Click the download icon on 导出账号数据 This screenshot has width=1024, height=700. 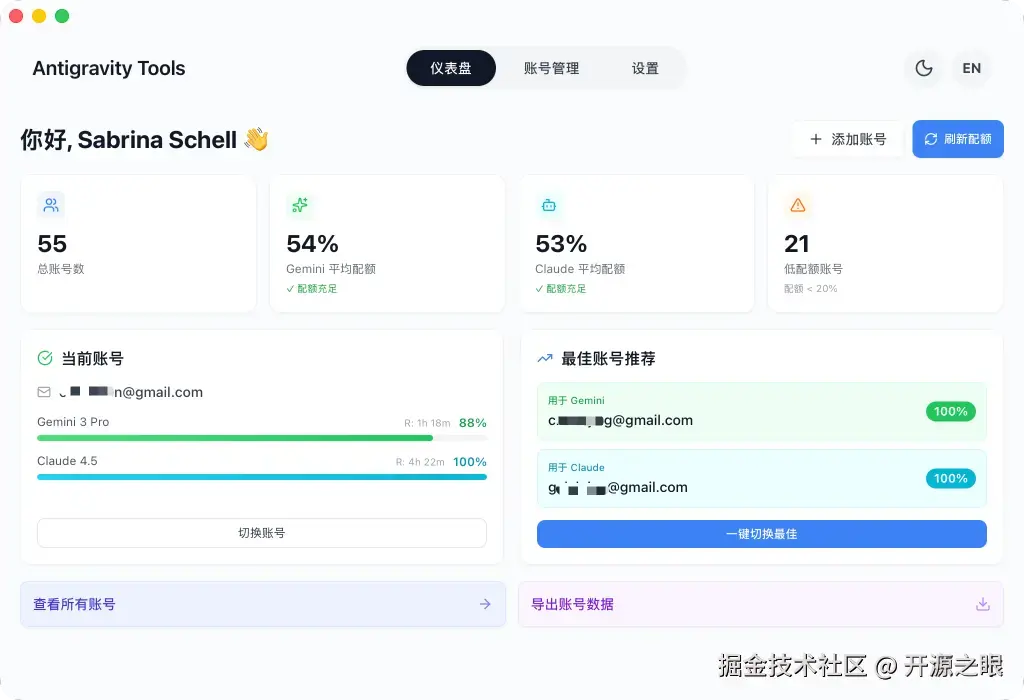(983, 604)
